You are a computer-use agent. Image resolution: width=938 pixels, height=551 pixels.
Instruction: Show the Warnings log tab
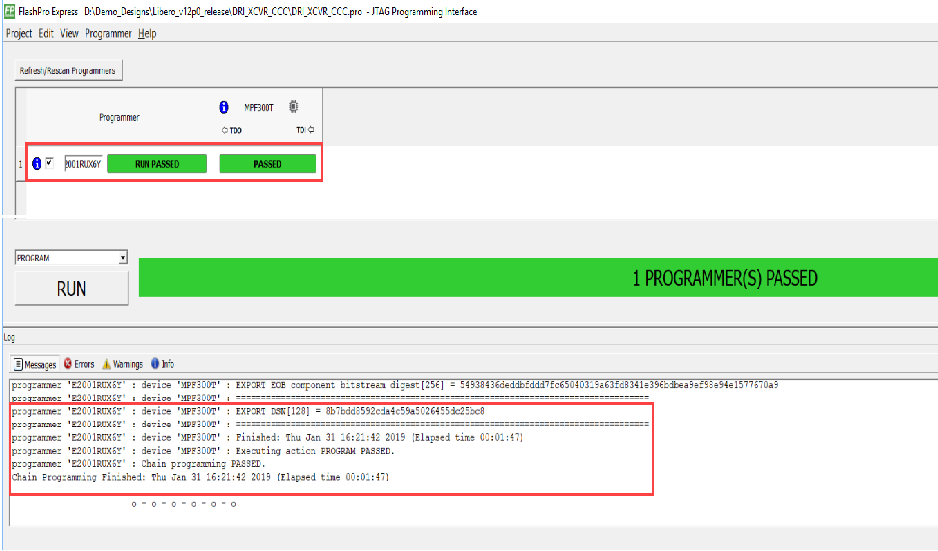click(x=122, y=364)
